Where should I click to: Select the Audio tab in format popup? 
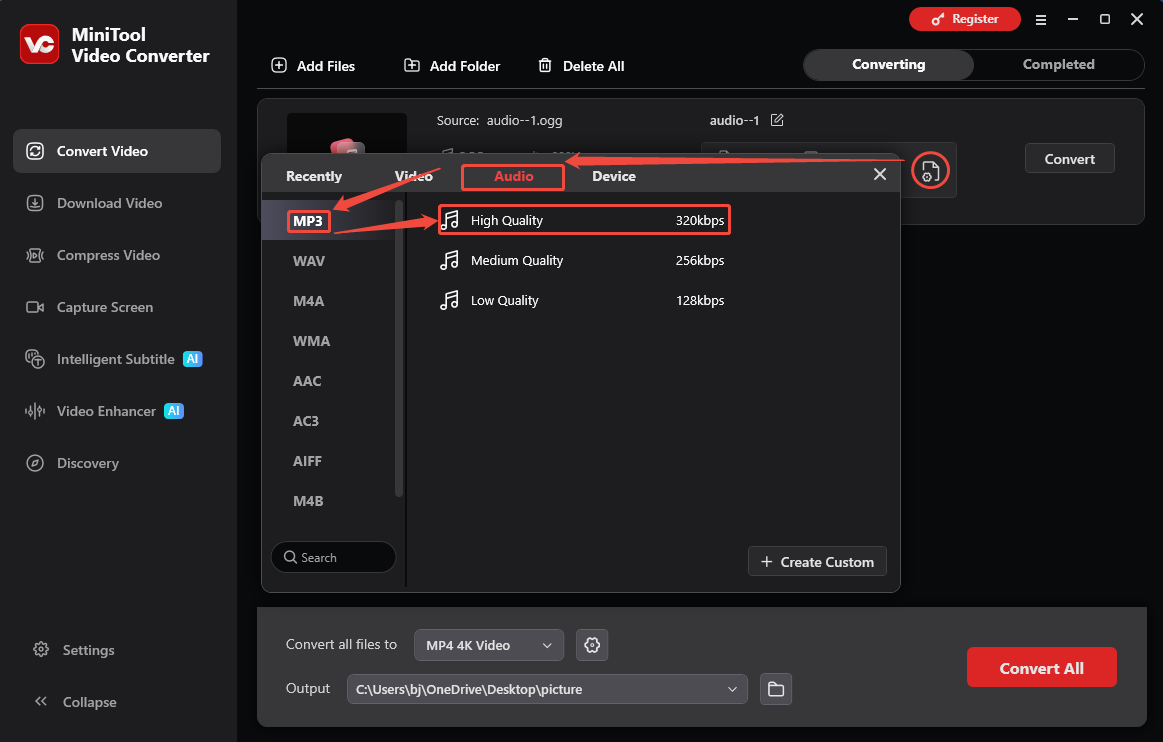tap(513, 176)
